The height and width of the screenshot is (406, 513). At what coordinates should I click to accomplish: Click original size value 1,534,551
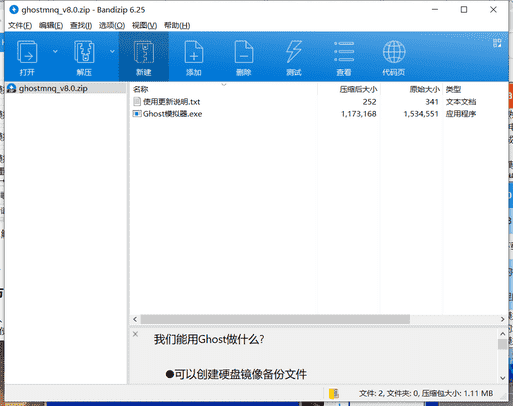point(421,114)
